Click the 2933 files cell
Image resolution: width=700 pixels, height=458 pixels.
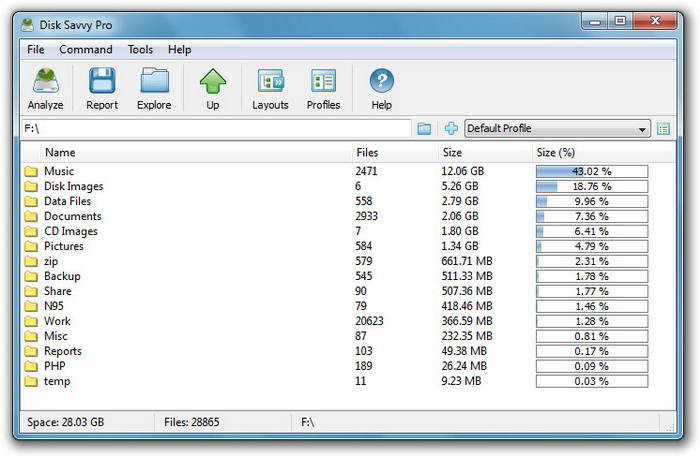pos(367,216)
